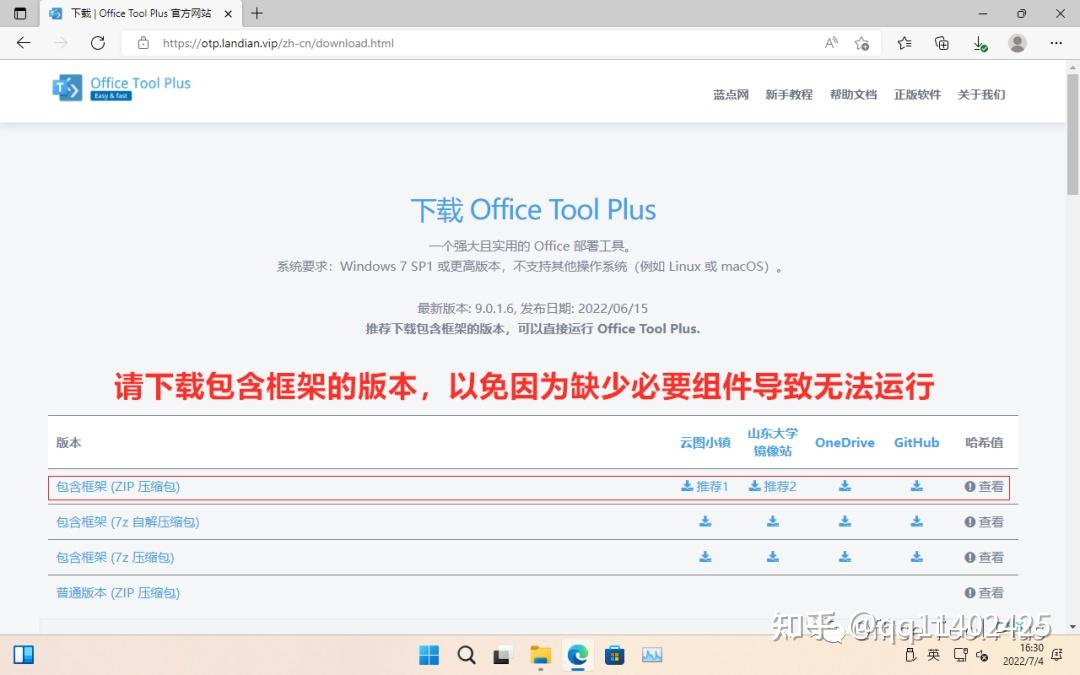1080x675 pixels.
Task: Click 包含框架 (ZIP 压缩包) link
Action: [x=117, y=487]
